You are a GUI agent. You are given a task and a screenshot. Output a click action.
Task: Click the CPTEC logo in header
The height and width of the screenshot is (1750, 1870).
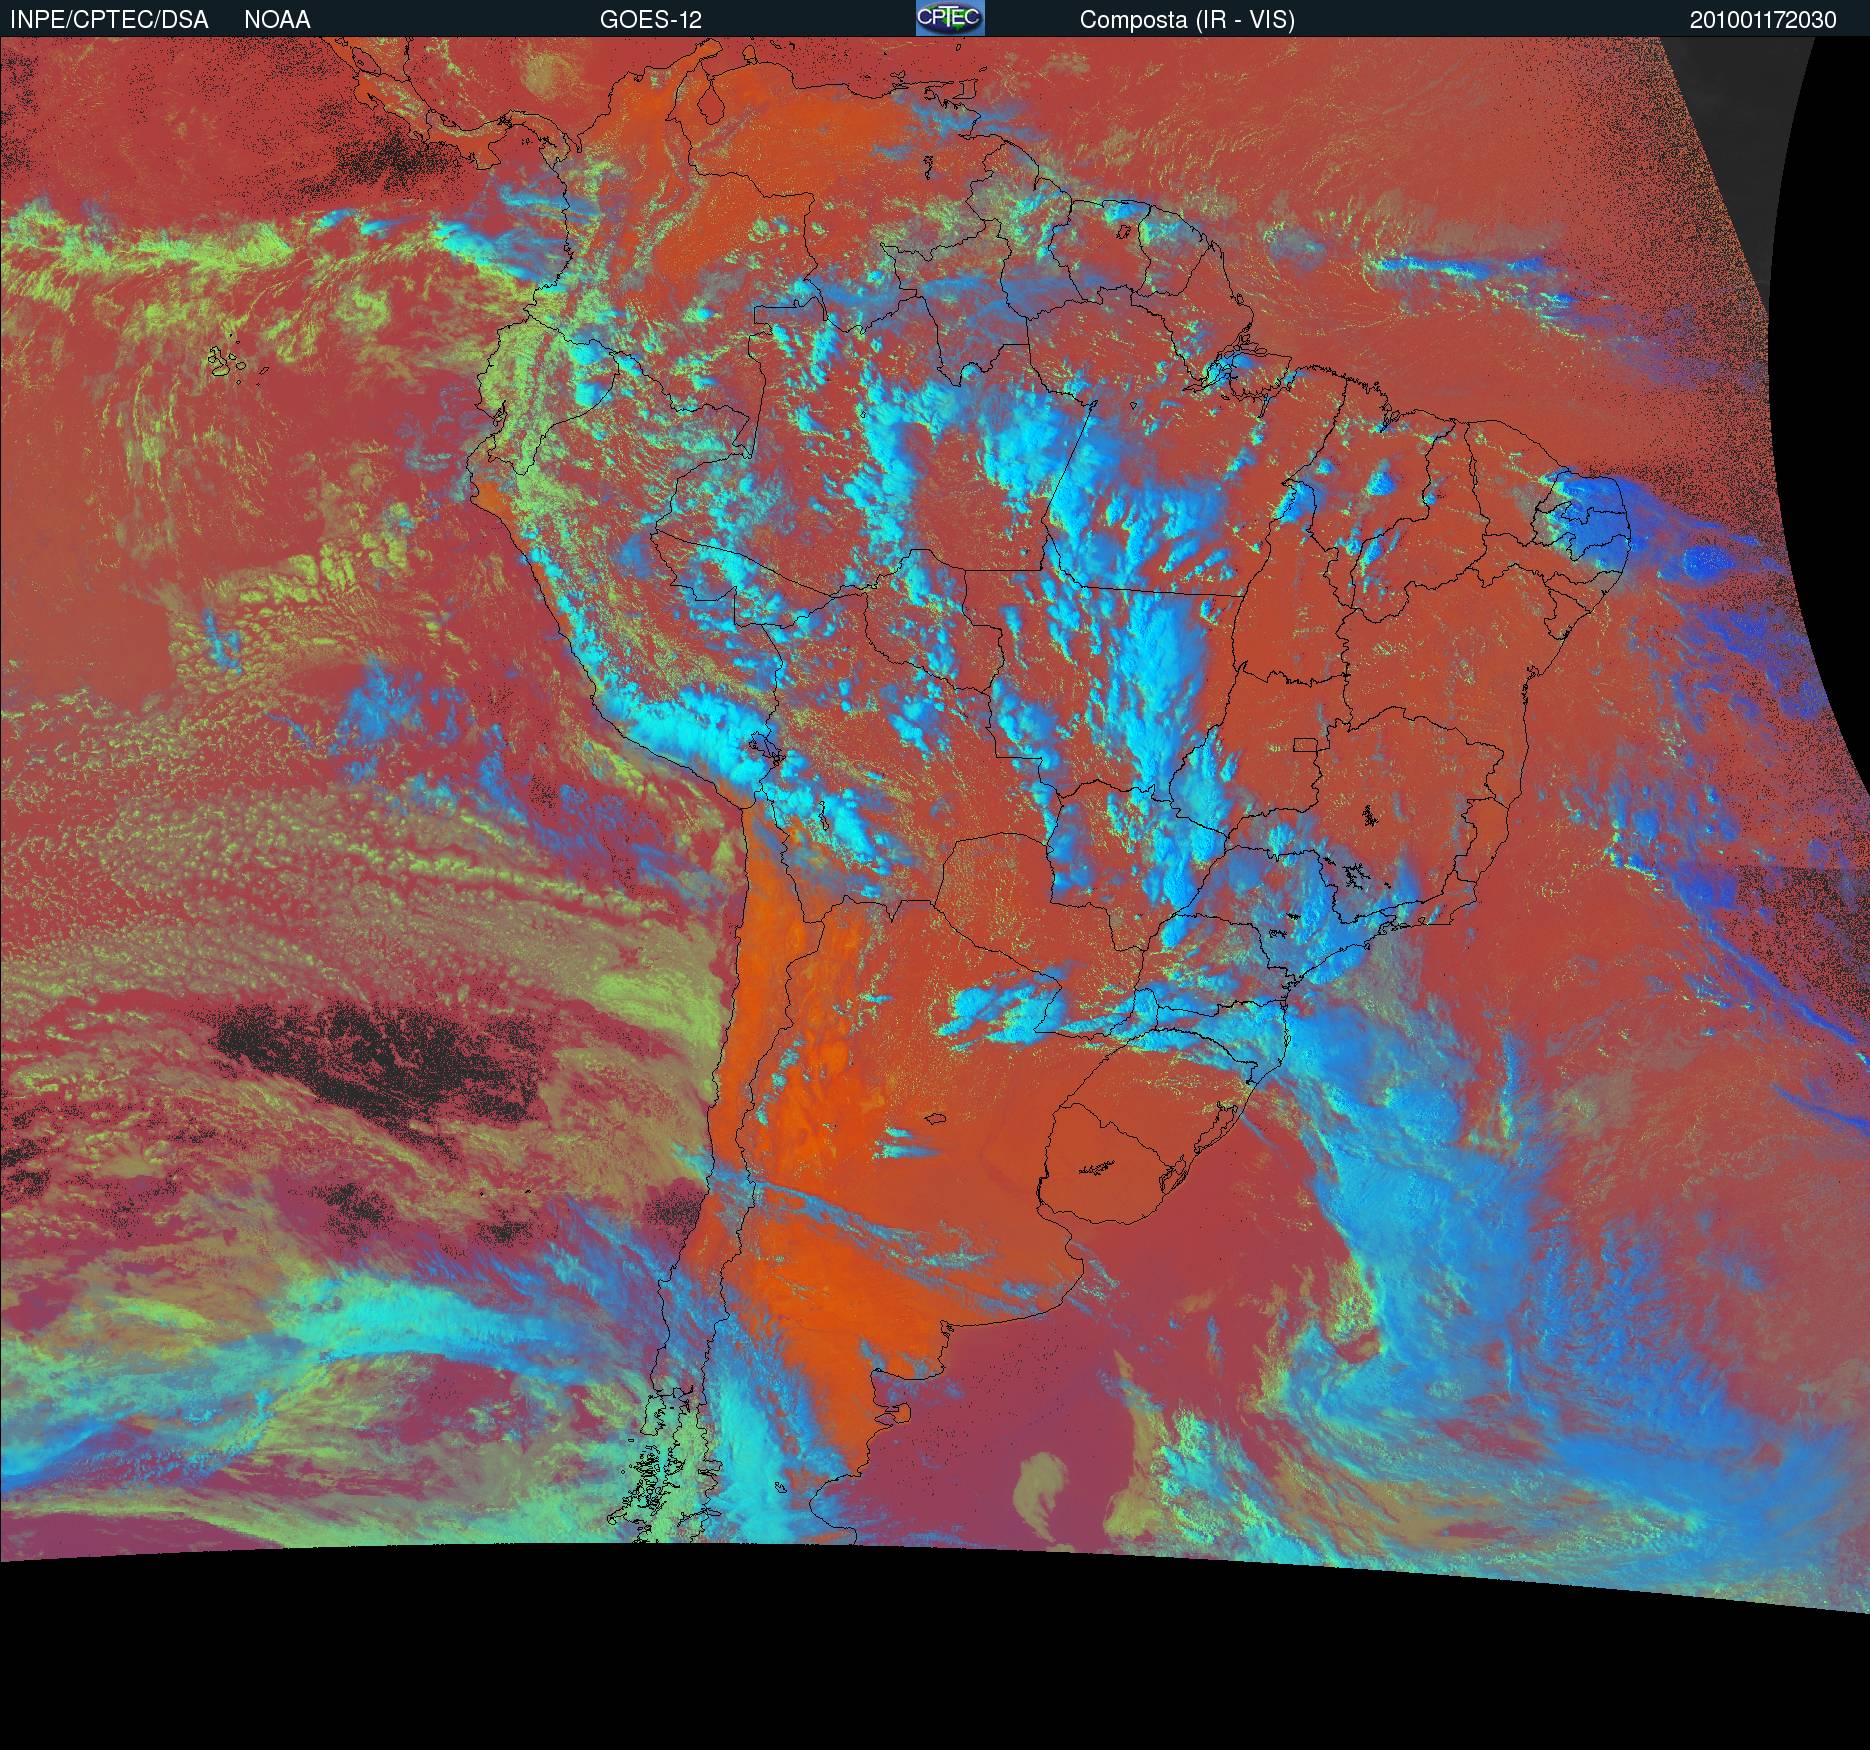949,18
